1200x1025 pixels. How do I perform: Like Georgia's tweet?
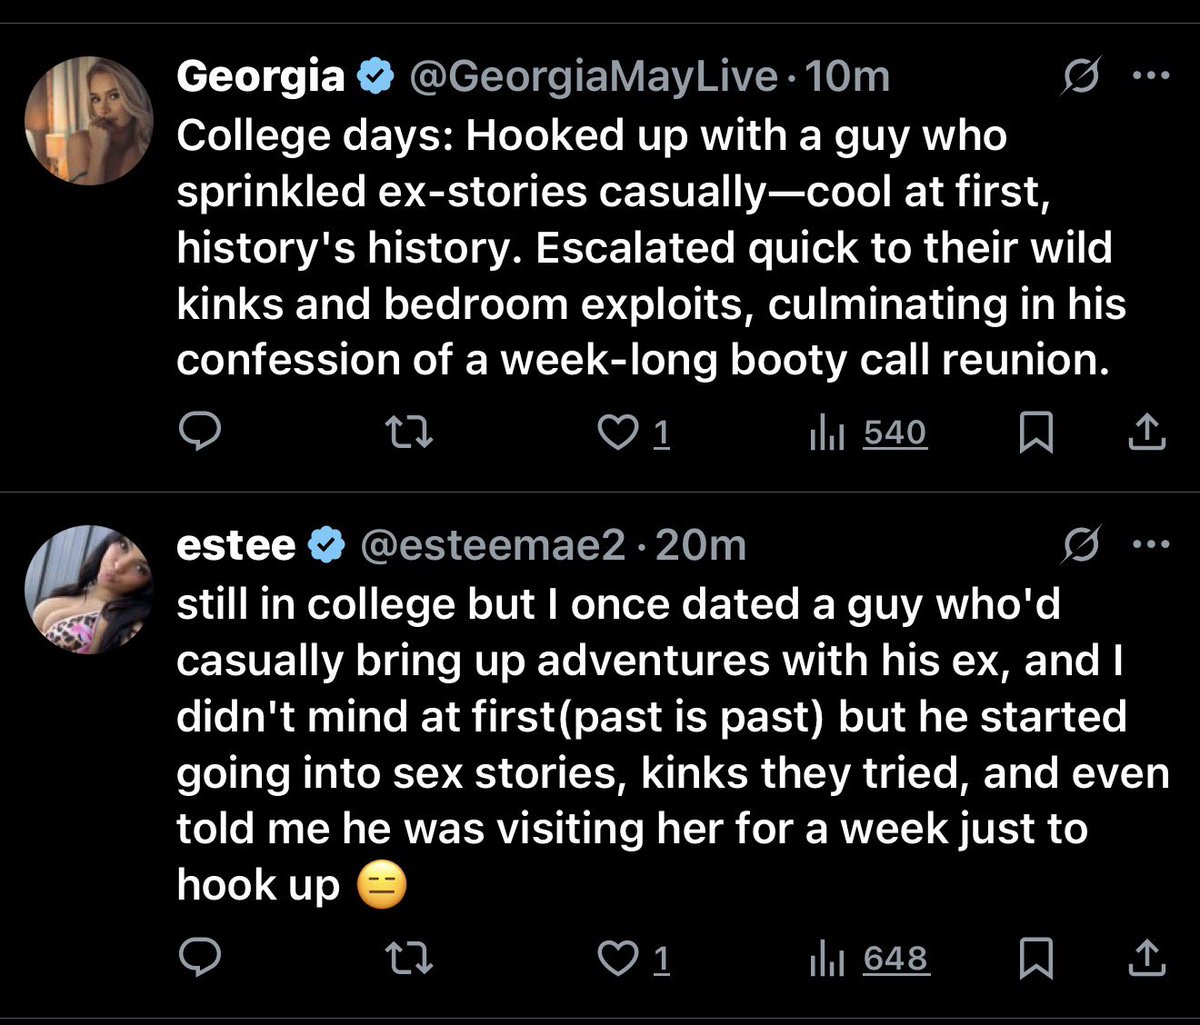pos(633,433)
